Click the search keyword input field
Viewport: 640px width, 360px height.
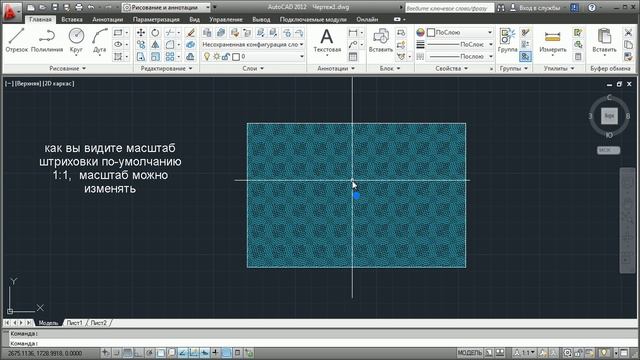coord(449,7)
